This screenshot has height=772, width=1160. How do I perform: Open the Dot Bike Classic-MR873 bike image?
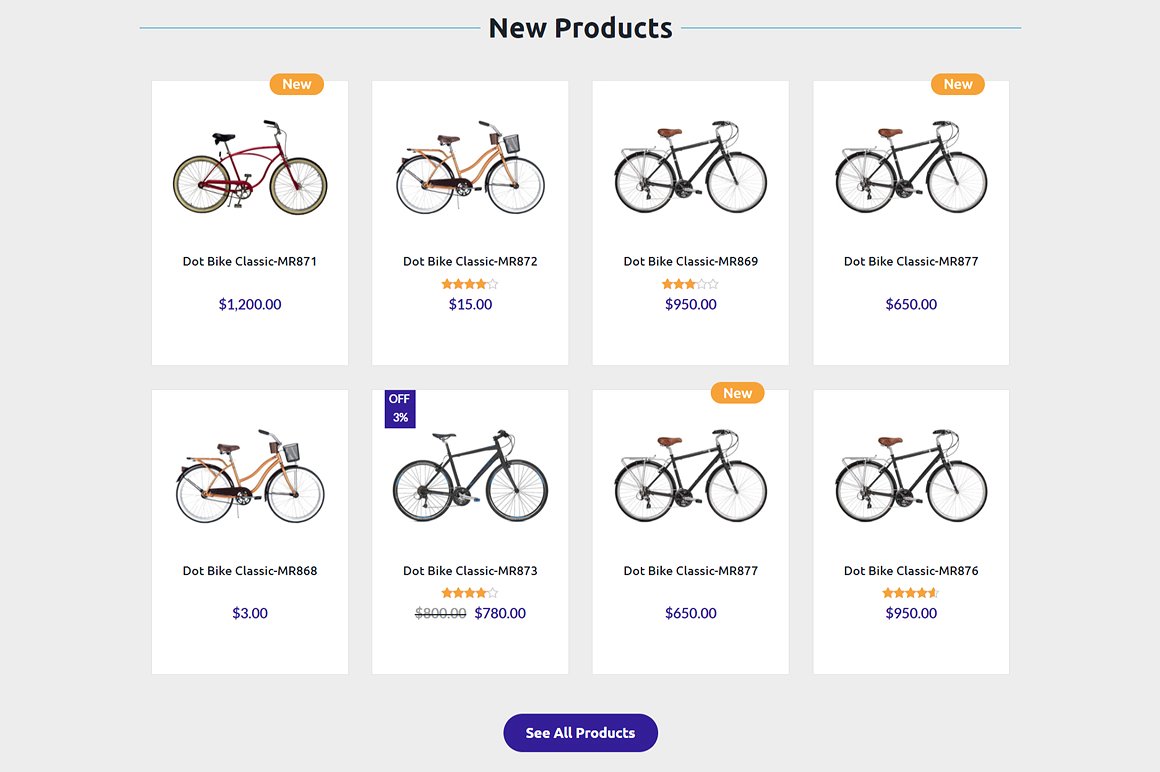coord(470,477)
